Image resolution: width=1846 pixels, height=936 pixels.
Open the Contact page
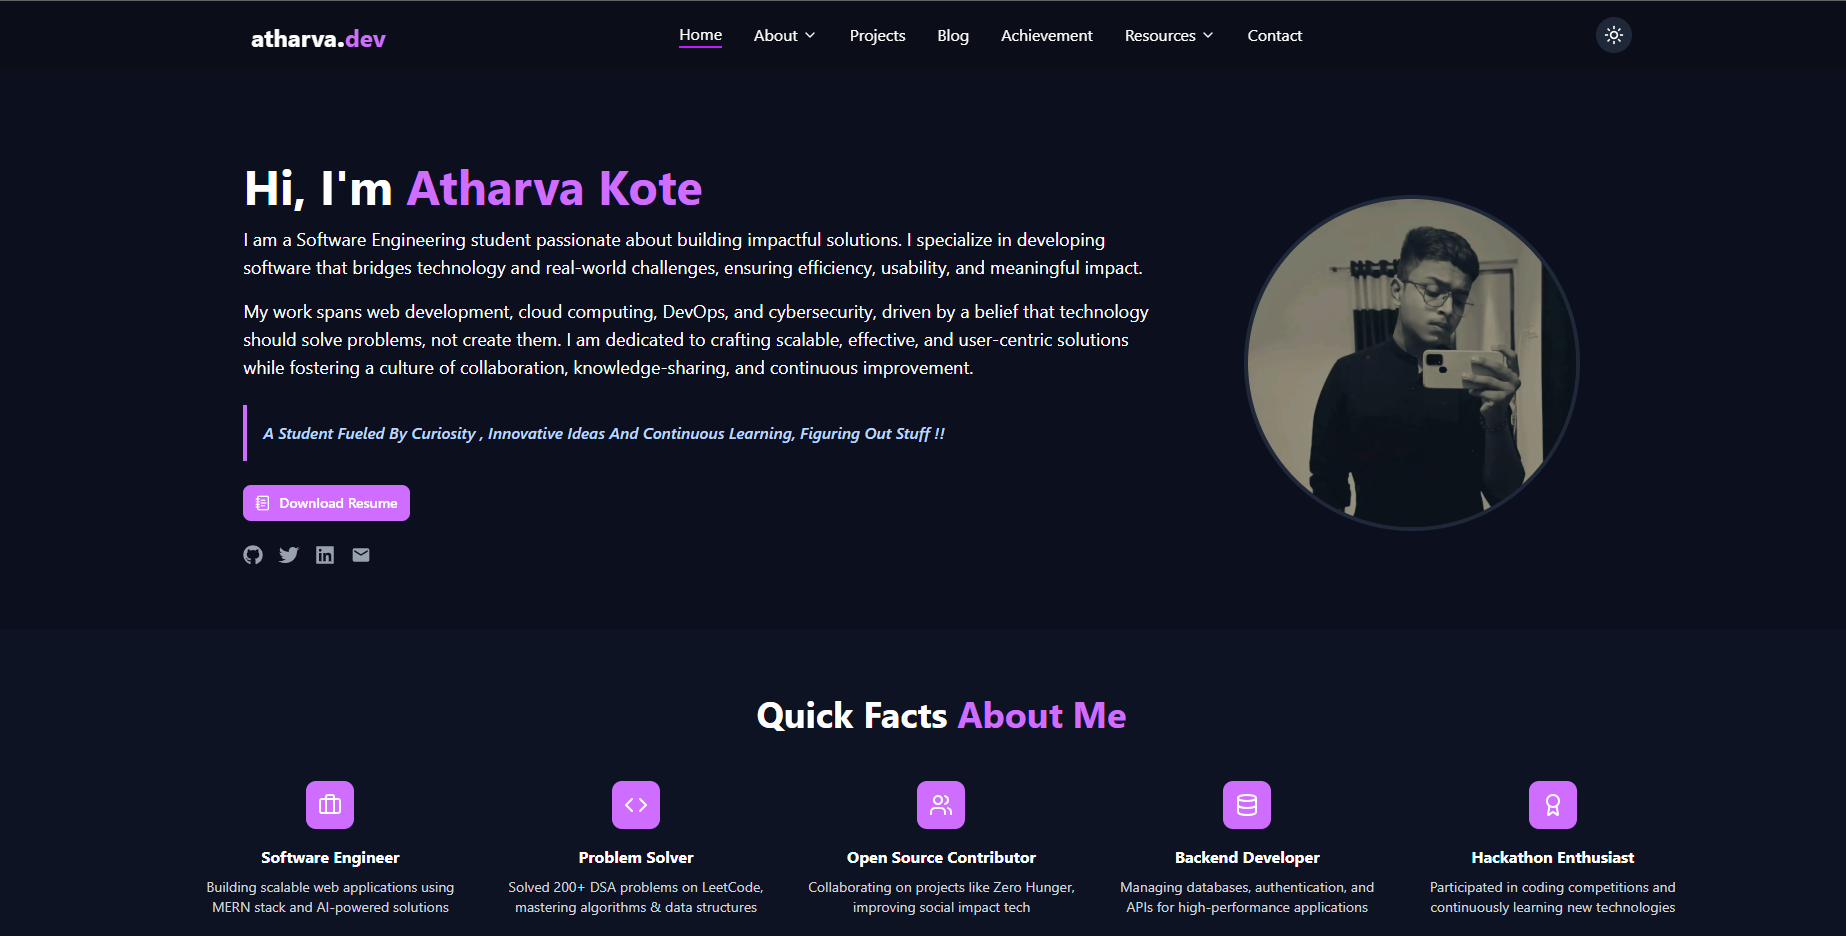pyautogui.click(x=1275, y=35)
